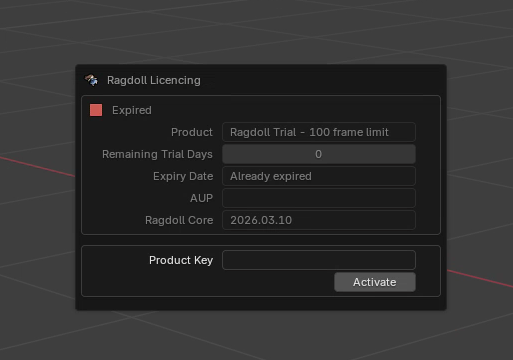
Task: Click the Ragdoll logo icon in dialog header
Action: [x=91, y=80]
